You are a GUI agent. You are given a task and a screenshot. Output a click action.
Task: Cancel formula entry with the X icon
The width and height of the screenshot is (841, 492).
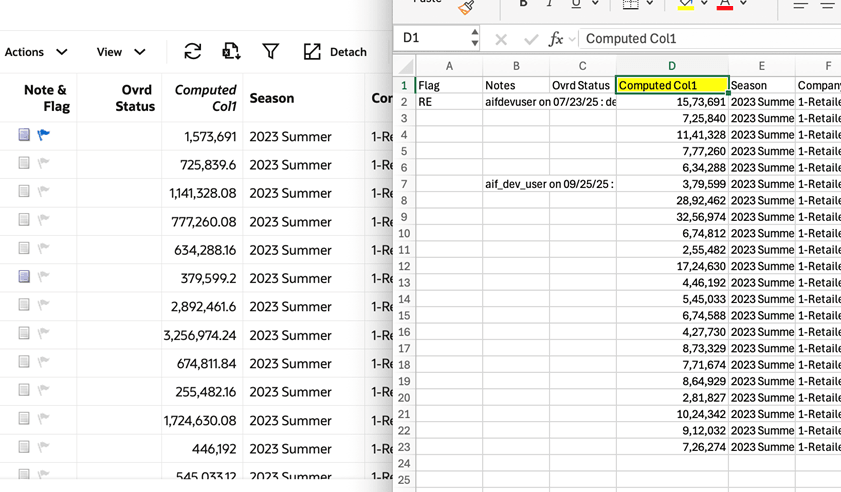(x=501, y=39)
